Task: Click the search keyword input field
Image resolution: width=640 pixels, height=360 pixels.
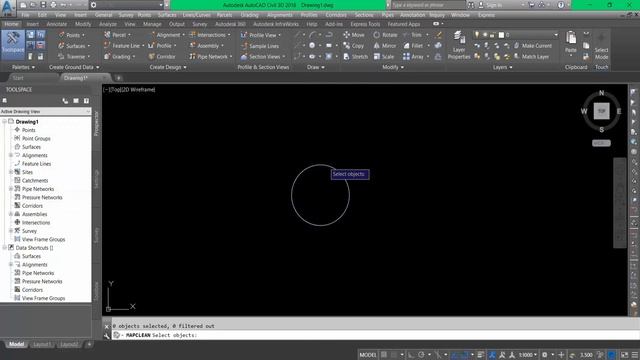Action: [x=429, y=5]
